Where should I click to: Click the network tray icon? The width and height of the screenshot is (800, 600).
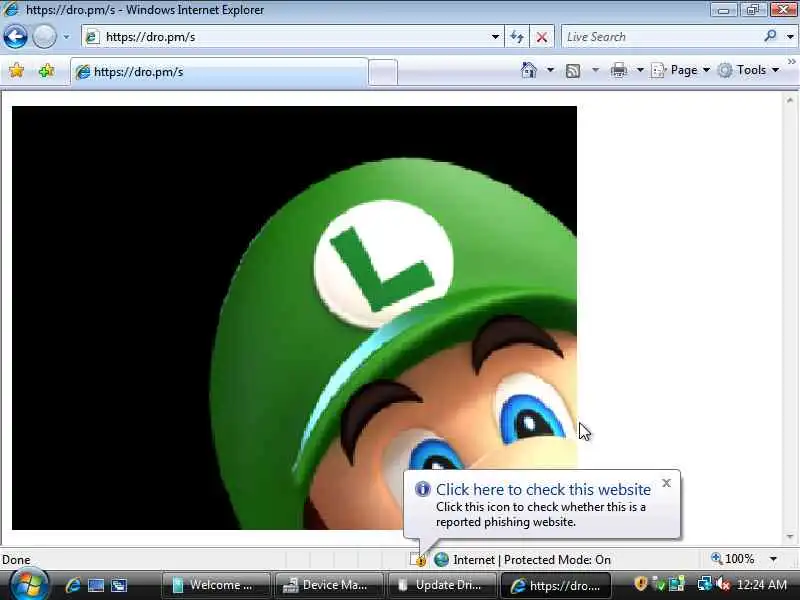(705, 584)
